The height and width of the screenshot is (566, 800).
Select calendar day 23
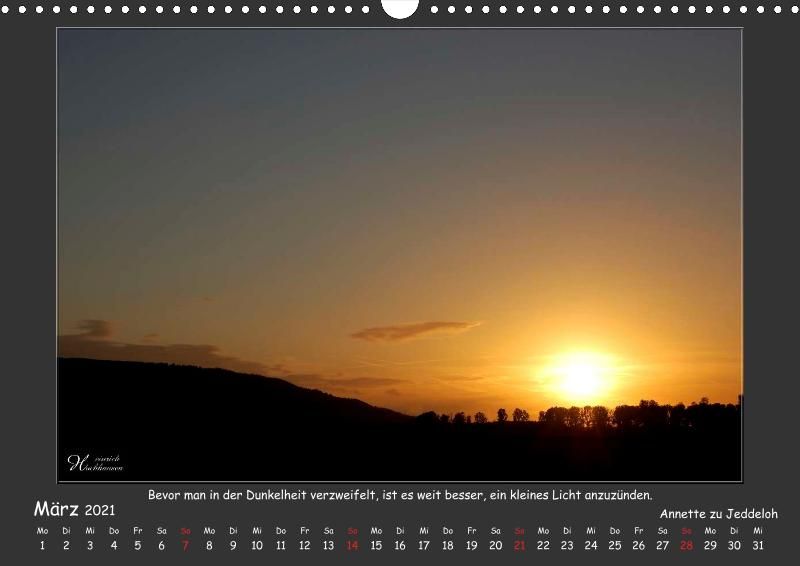(x=567, y=546)
